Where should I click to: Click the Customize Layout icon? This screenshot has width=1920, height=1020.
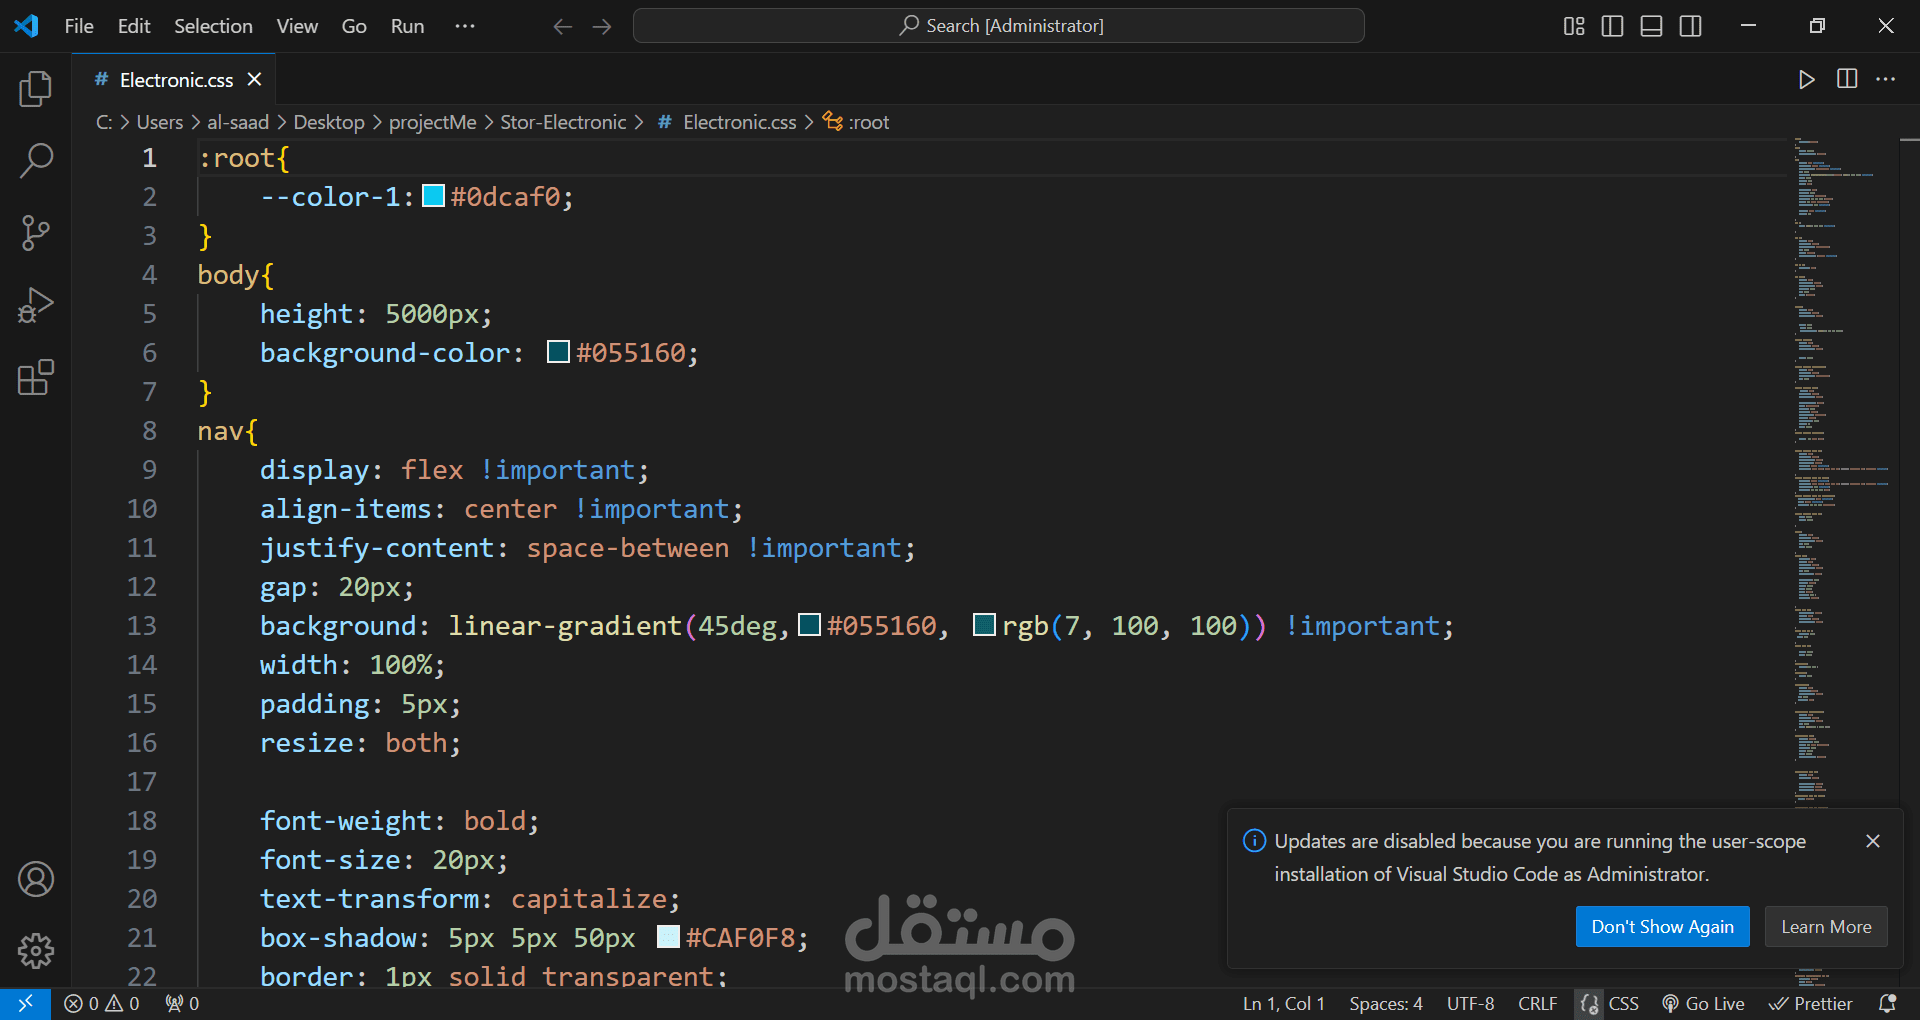click(1574, 26)
